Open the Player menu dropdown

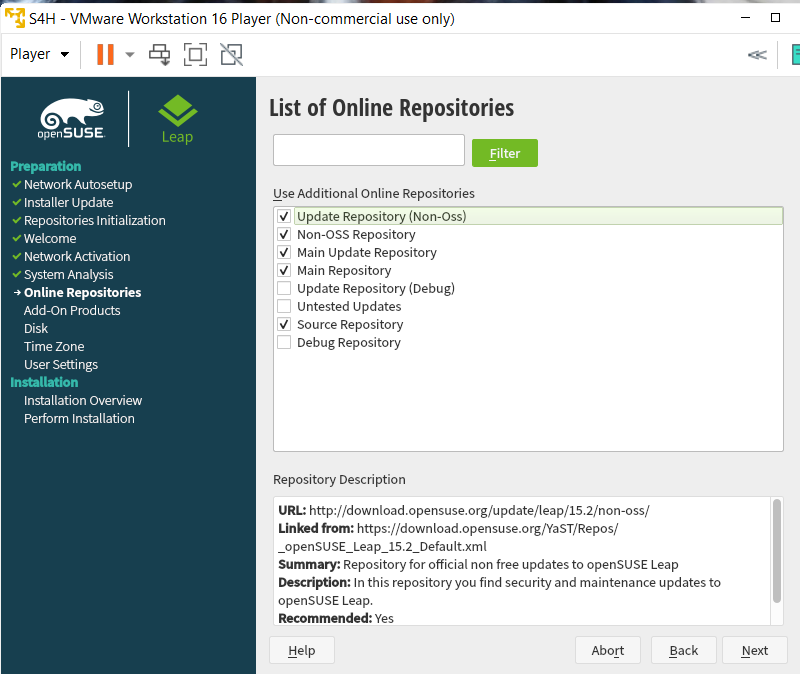pos(39,54)
